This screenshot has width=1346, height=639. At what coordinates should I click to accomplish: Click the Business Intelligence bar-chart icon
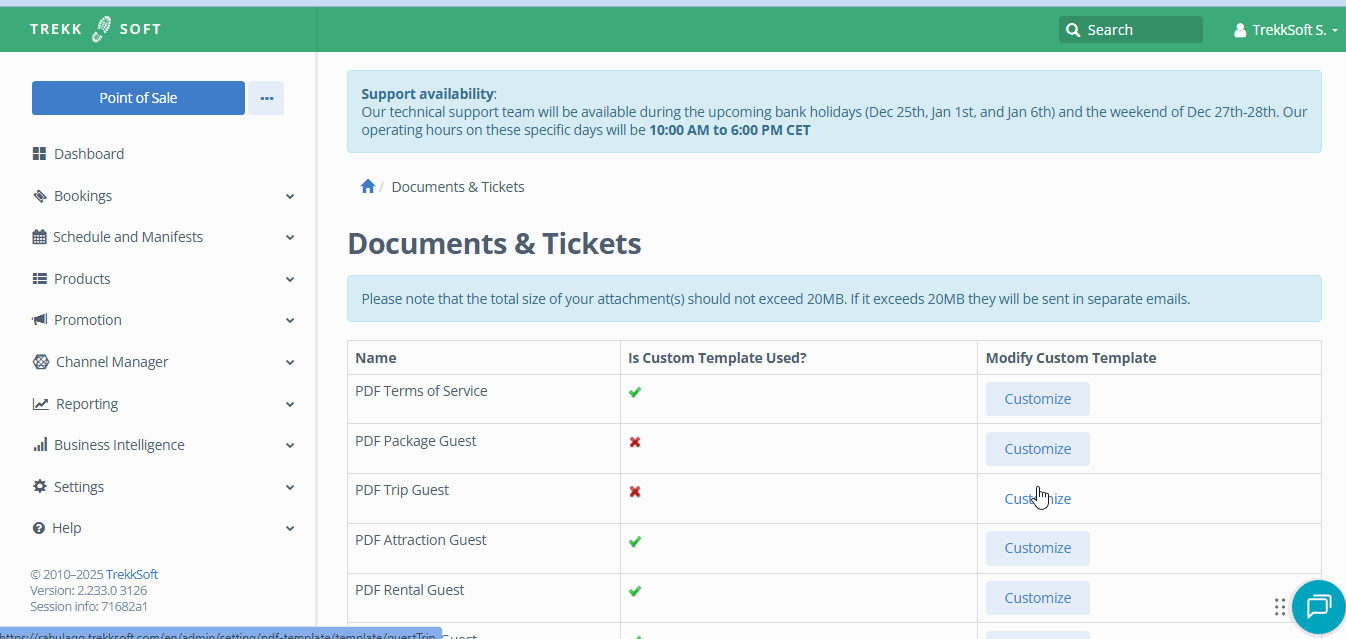[39, 444]
